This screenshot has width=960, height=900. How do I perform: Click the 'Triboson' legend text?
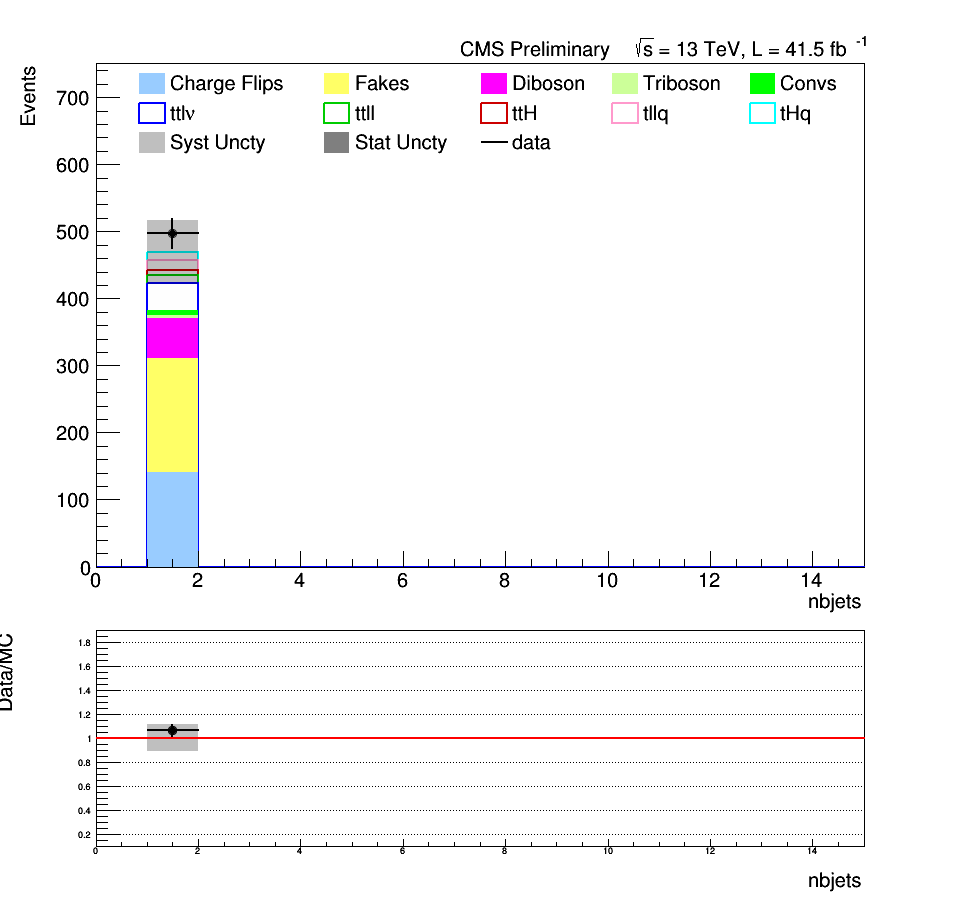[x=681, y=83]
